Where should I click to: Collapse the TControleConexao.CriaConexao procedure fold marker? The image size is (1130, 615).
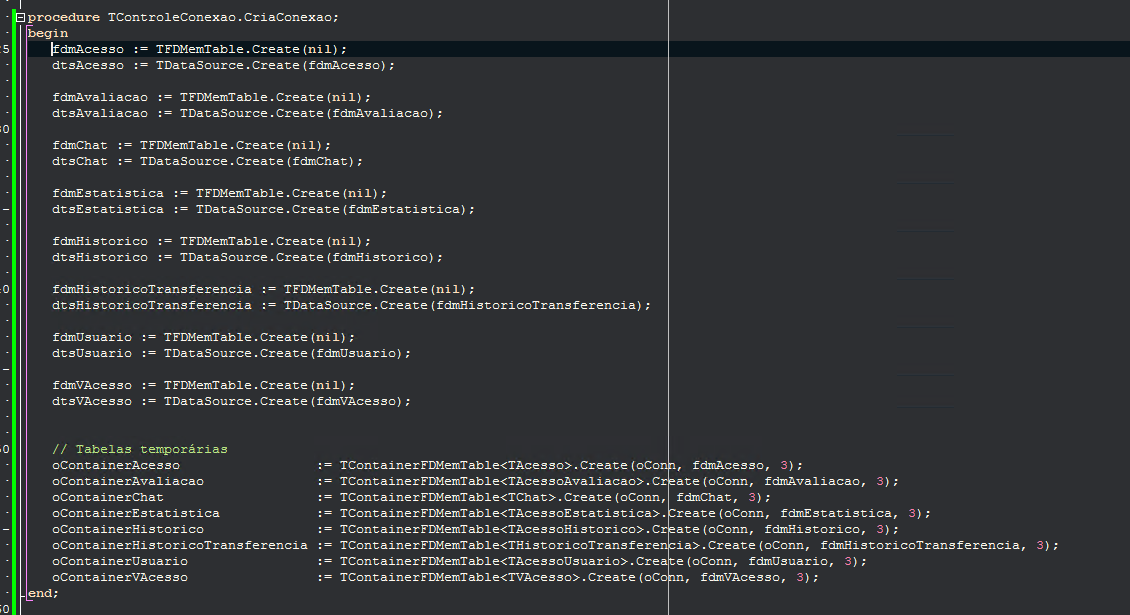click(x=21, y=17)
